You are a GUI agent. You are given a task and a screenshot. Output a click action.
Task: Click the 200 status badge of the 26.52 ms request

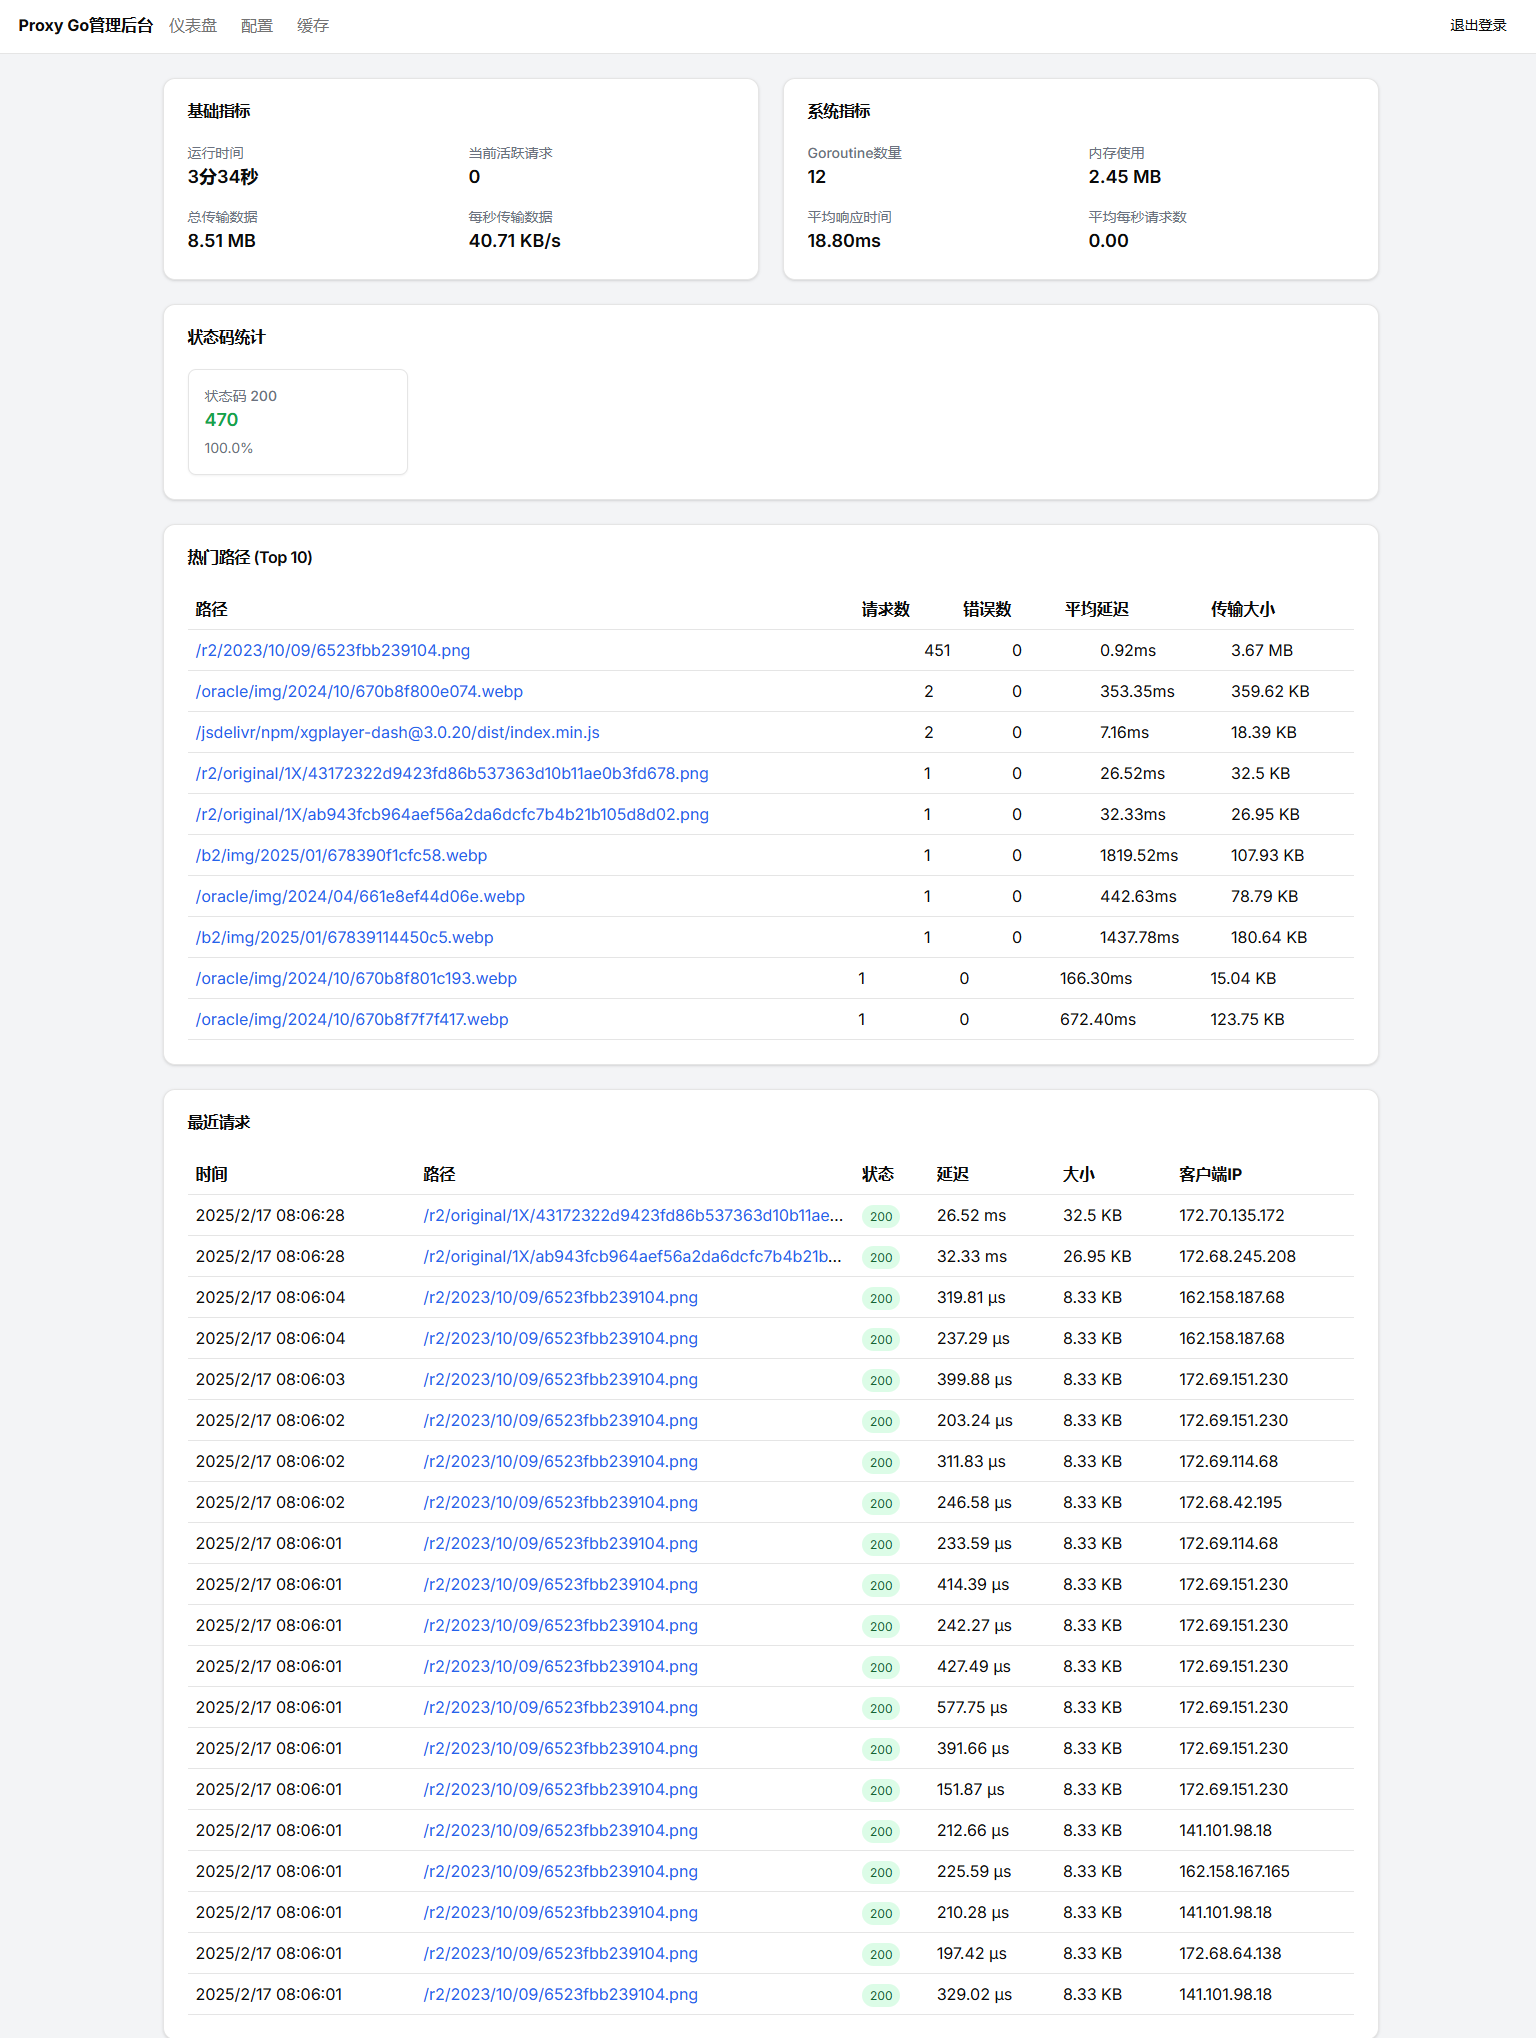[880, 1217]
